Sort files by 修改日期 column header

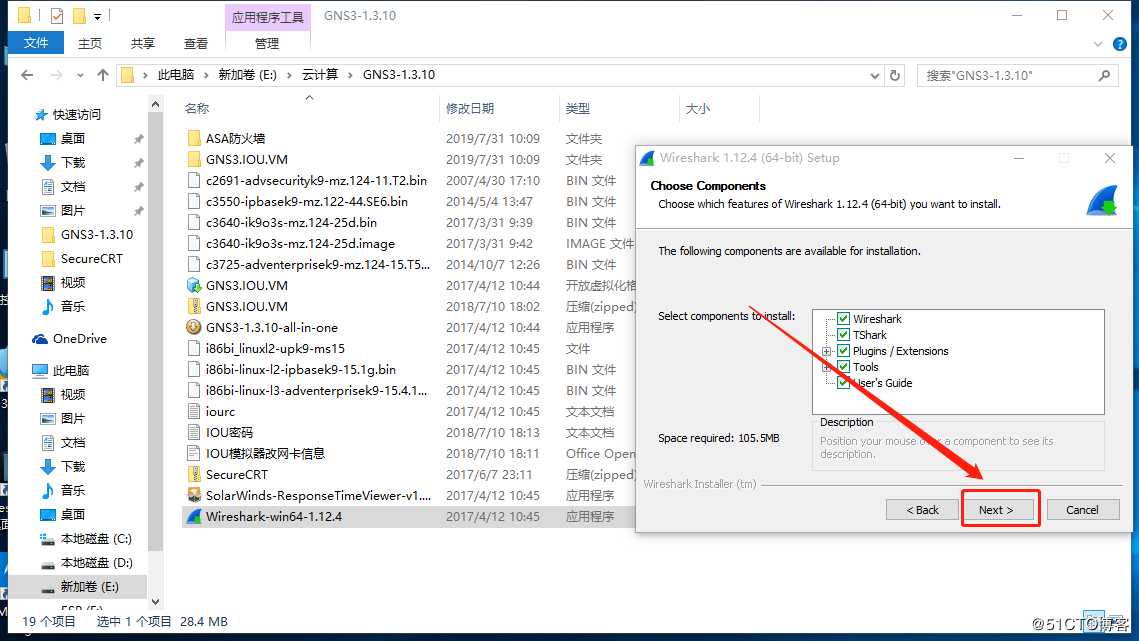point(470,108)
